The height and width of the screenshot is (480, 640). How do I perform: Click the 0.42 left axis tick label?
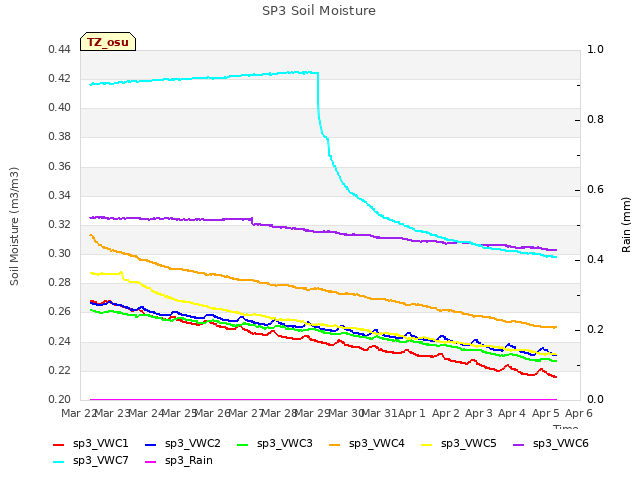[x=59, y=78]
